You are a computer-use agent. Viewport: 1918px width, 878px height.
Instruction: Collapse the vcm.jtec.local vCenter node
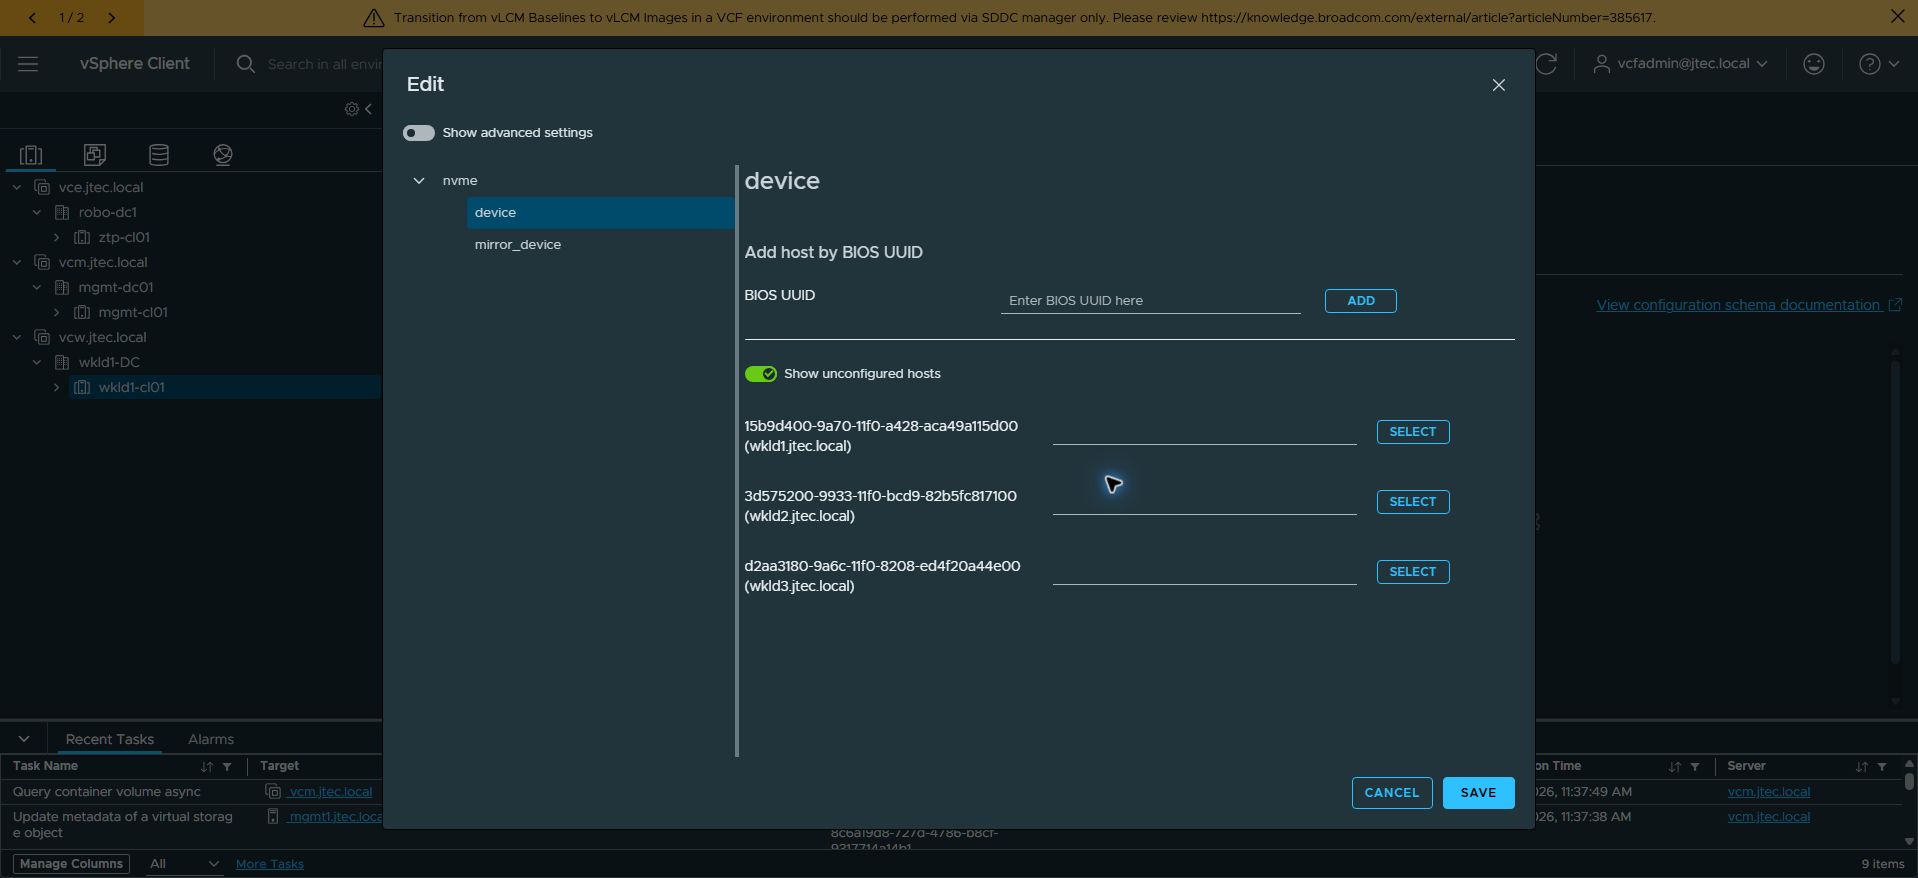coord(17,263)
